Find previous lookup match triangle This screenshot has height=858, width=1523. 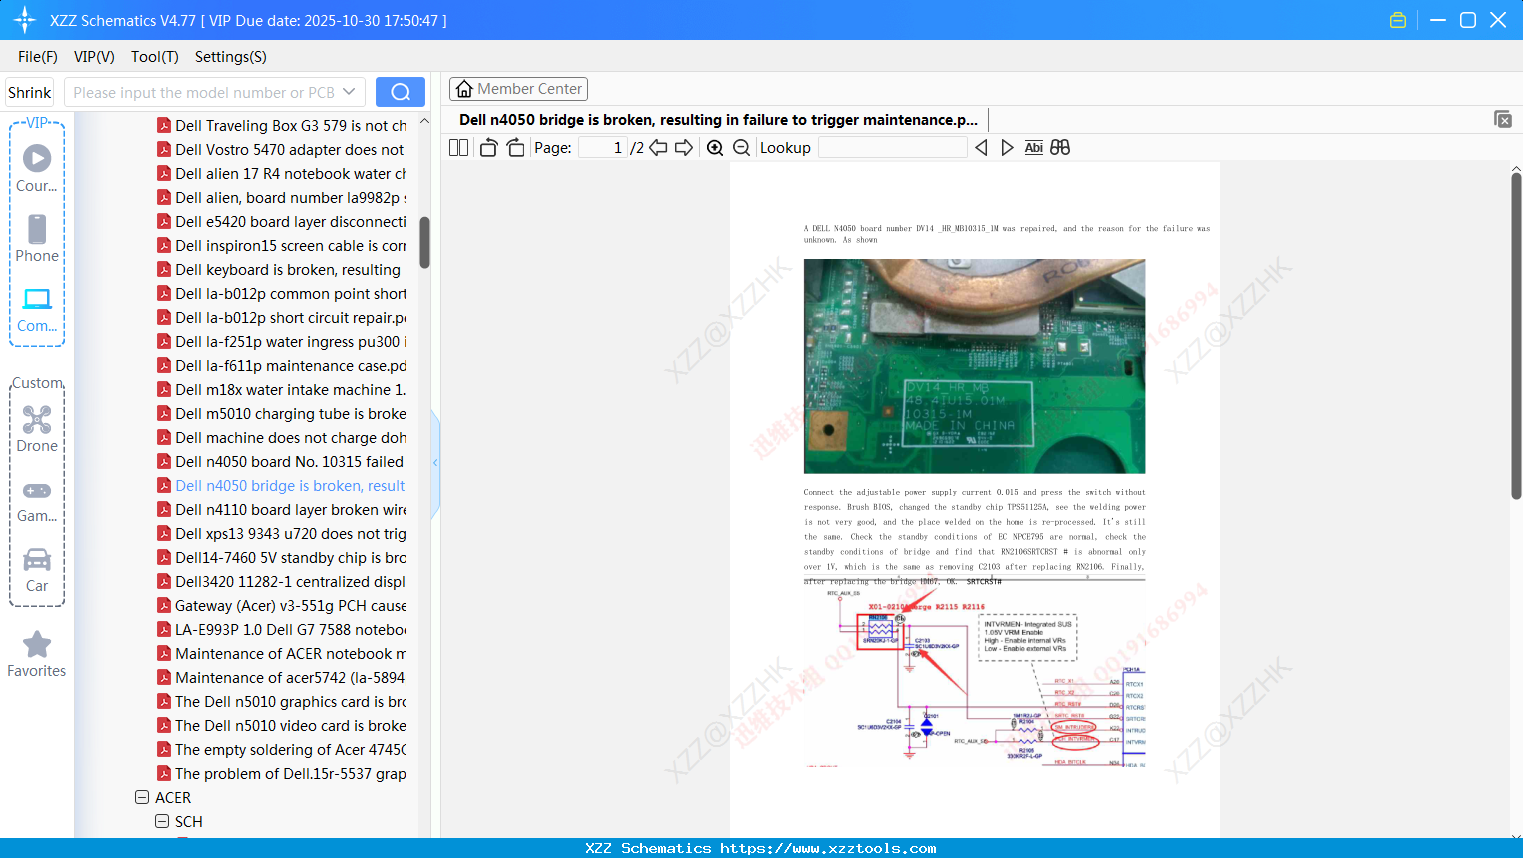pos(981,148)
